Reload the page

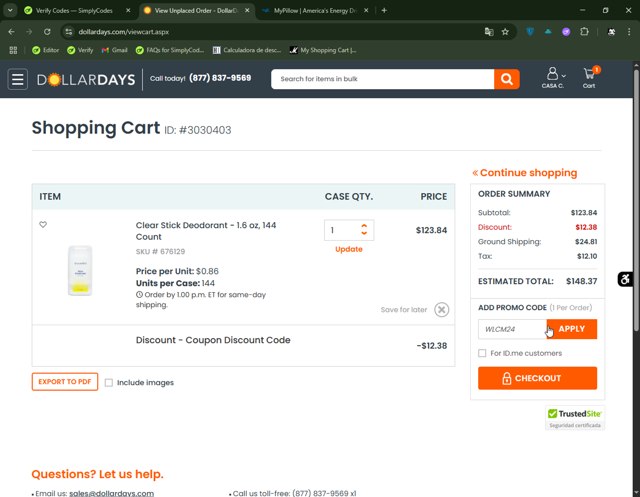point(47,32)
